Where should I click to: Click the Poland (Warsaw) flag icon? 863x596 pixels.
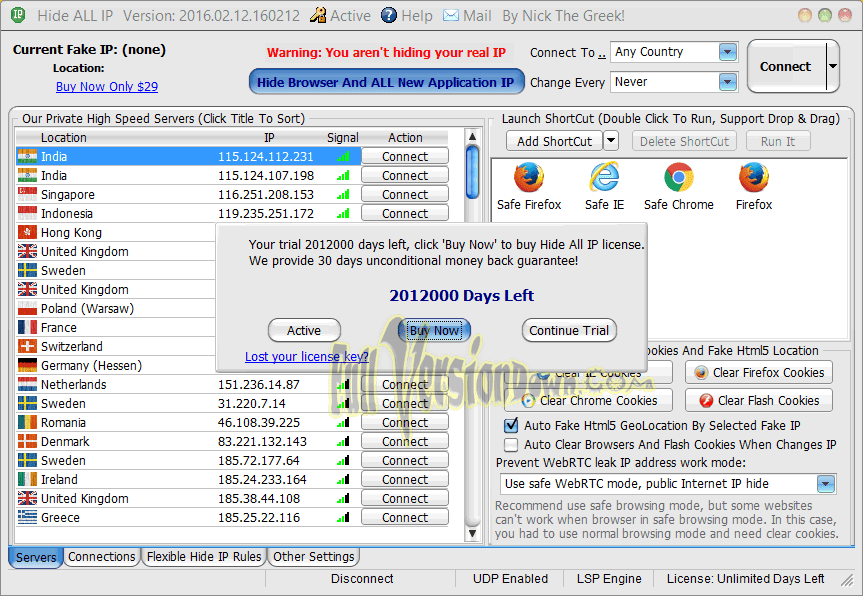coord(27,308)
